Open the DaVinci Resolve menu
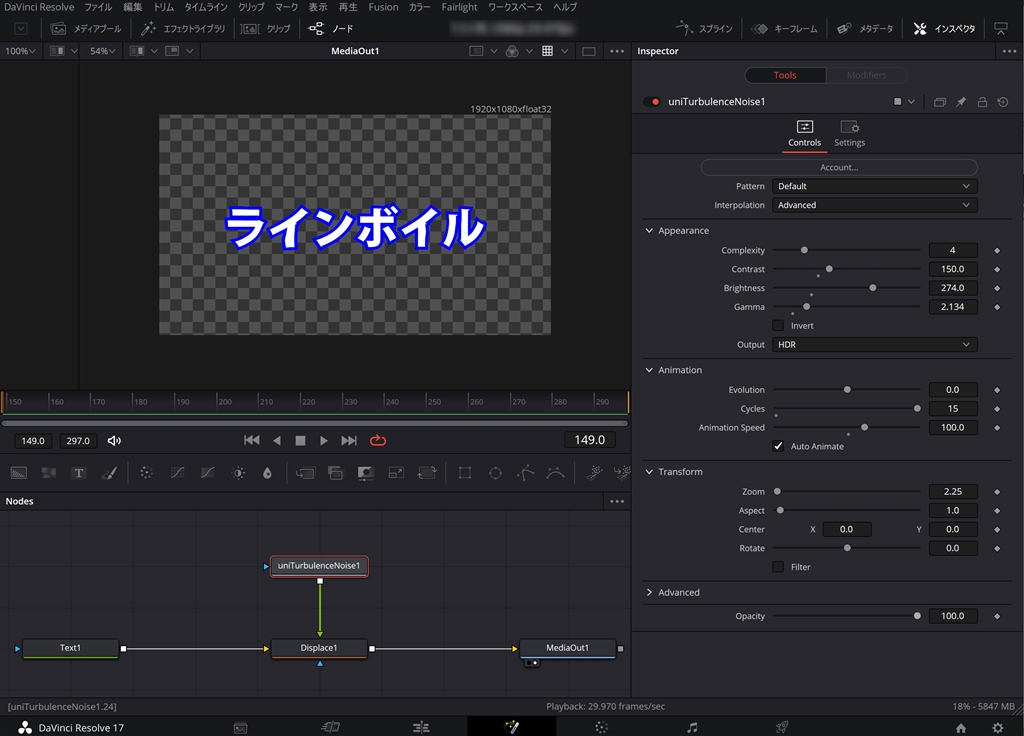Image resolution: width=1024 pixels, height=736 pixels. coord(39,7)
